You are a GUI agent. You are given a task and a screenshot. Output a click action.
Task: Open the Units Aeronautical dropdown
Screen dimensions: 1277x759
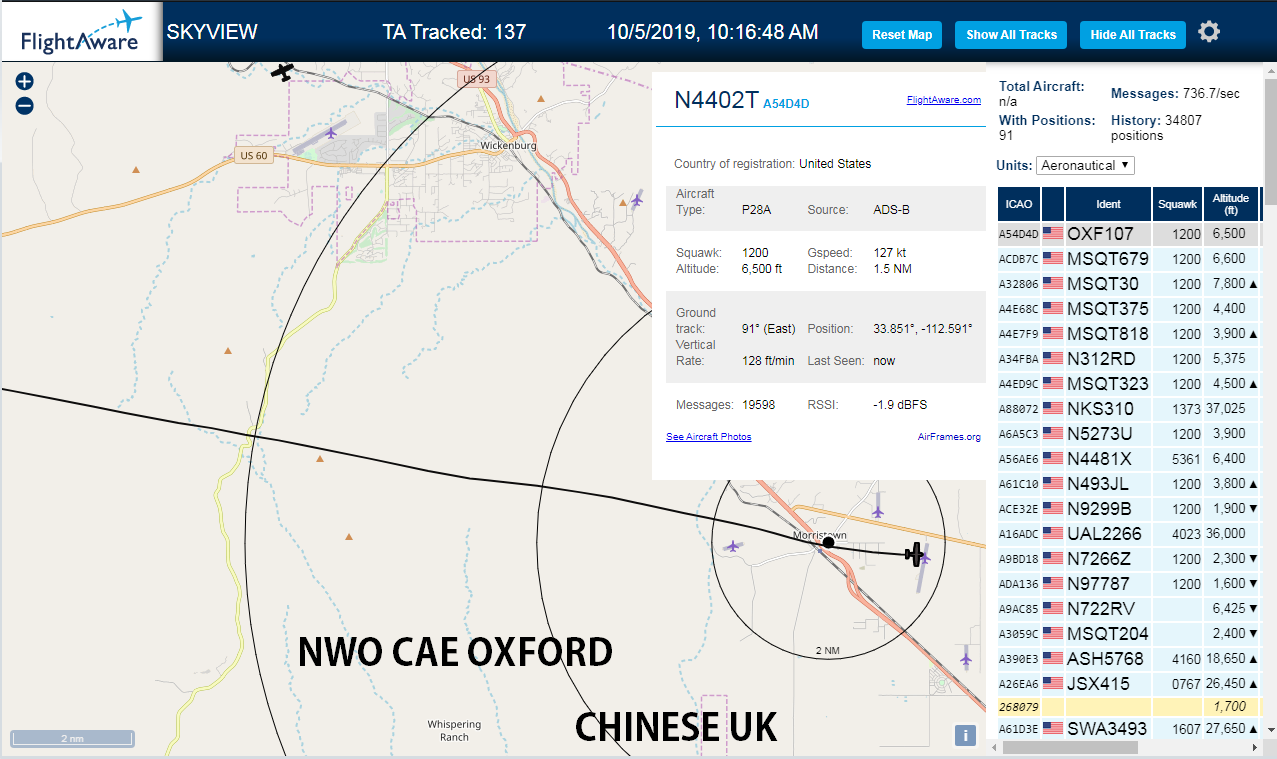pos(1085,165)
